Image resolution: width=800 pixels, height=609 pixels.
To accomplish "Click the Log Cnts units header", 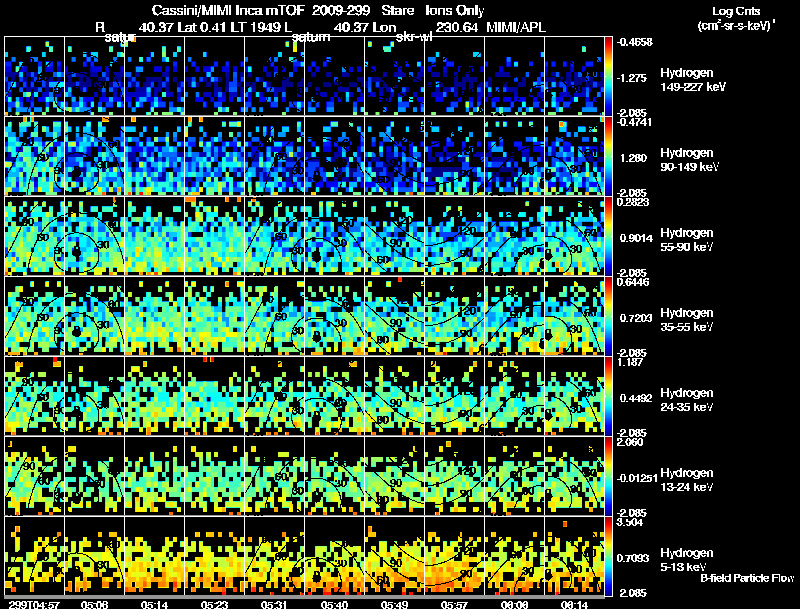I will [x=736, y=18].
